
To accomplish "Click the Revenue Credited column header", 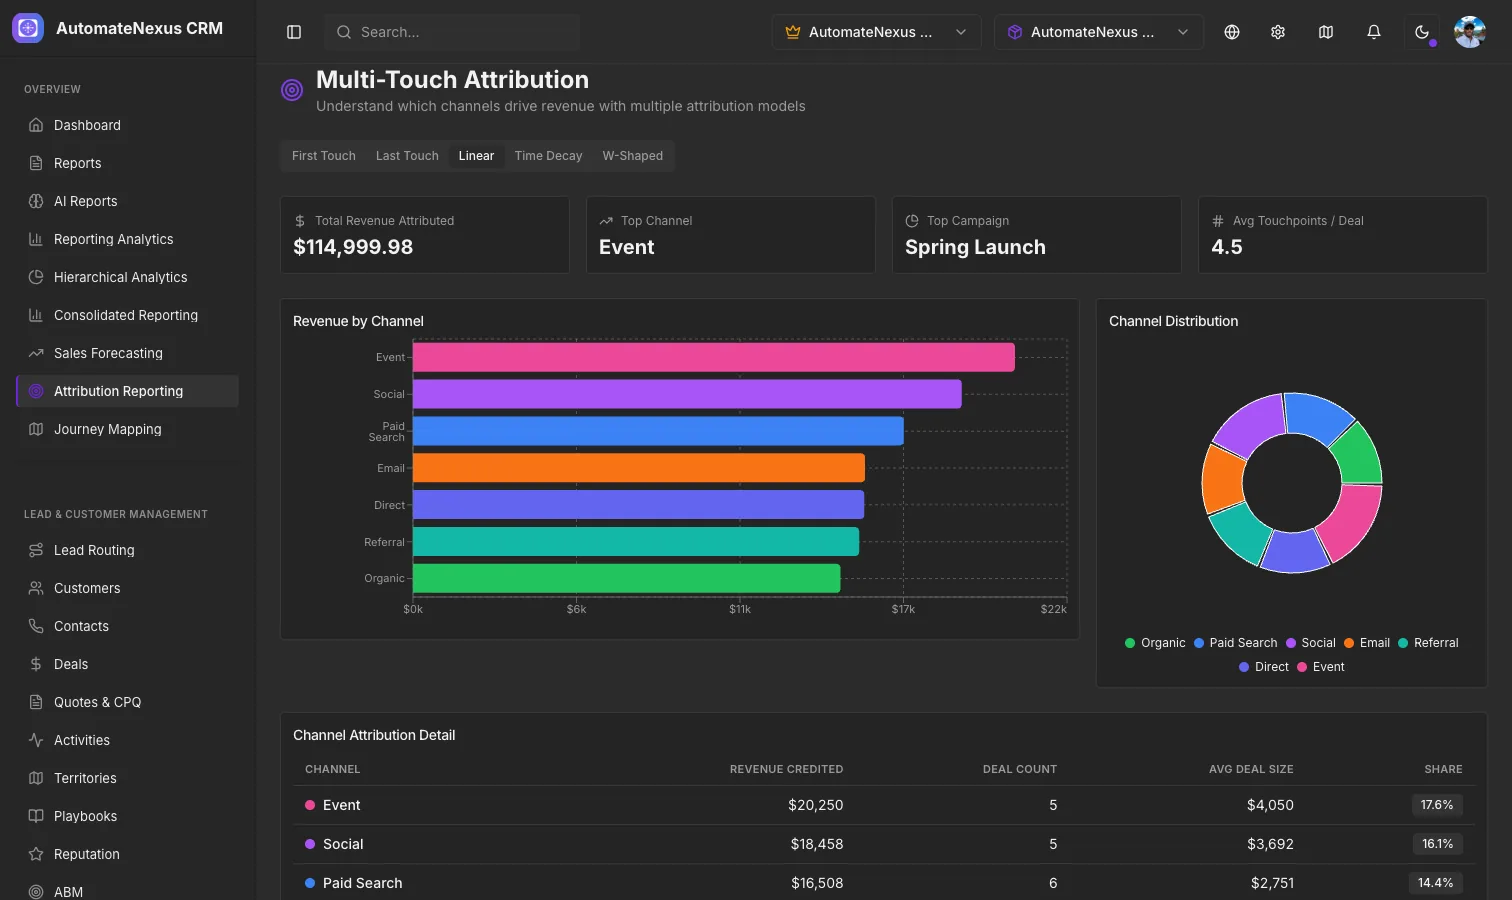I will pyautogui.click(x=786, y=769).
